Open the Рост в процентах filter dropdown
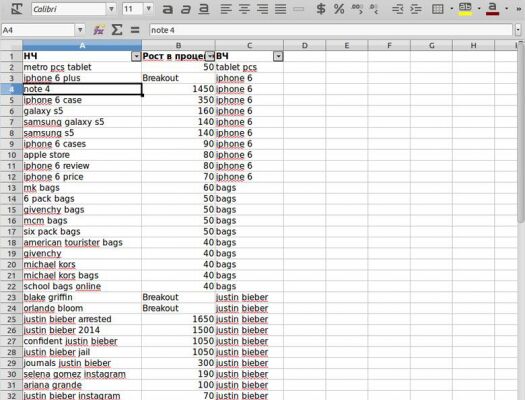 (x=210, y=56)
